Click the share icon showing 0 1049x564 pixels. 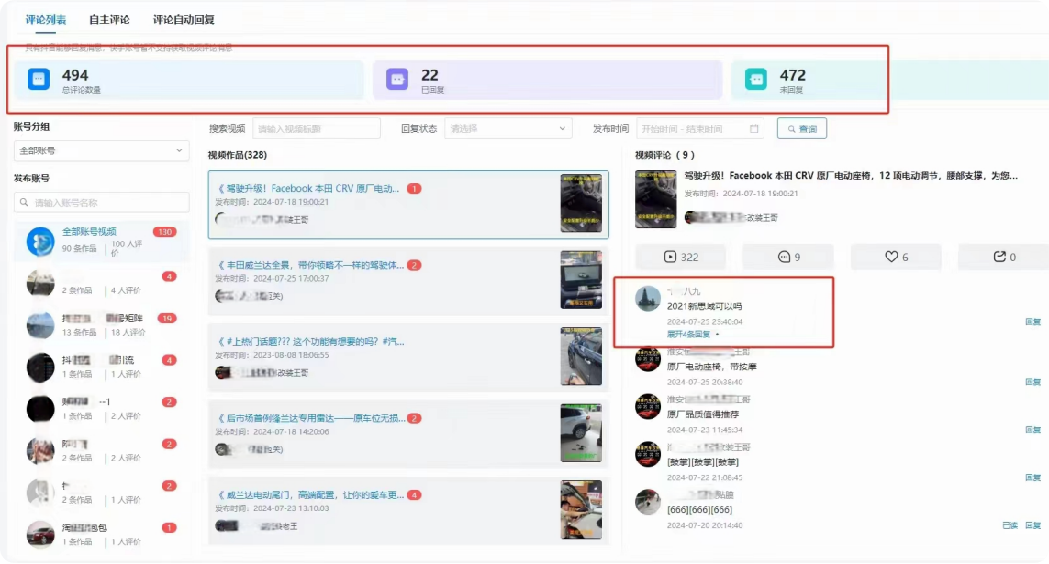tap(998, 257)
